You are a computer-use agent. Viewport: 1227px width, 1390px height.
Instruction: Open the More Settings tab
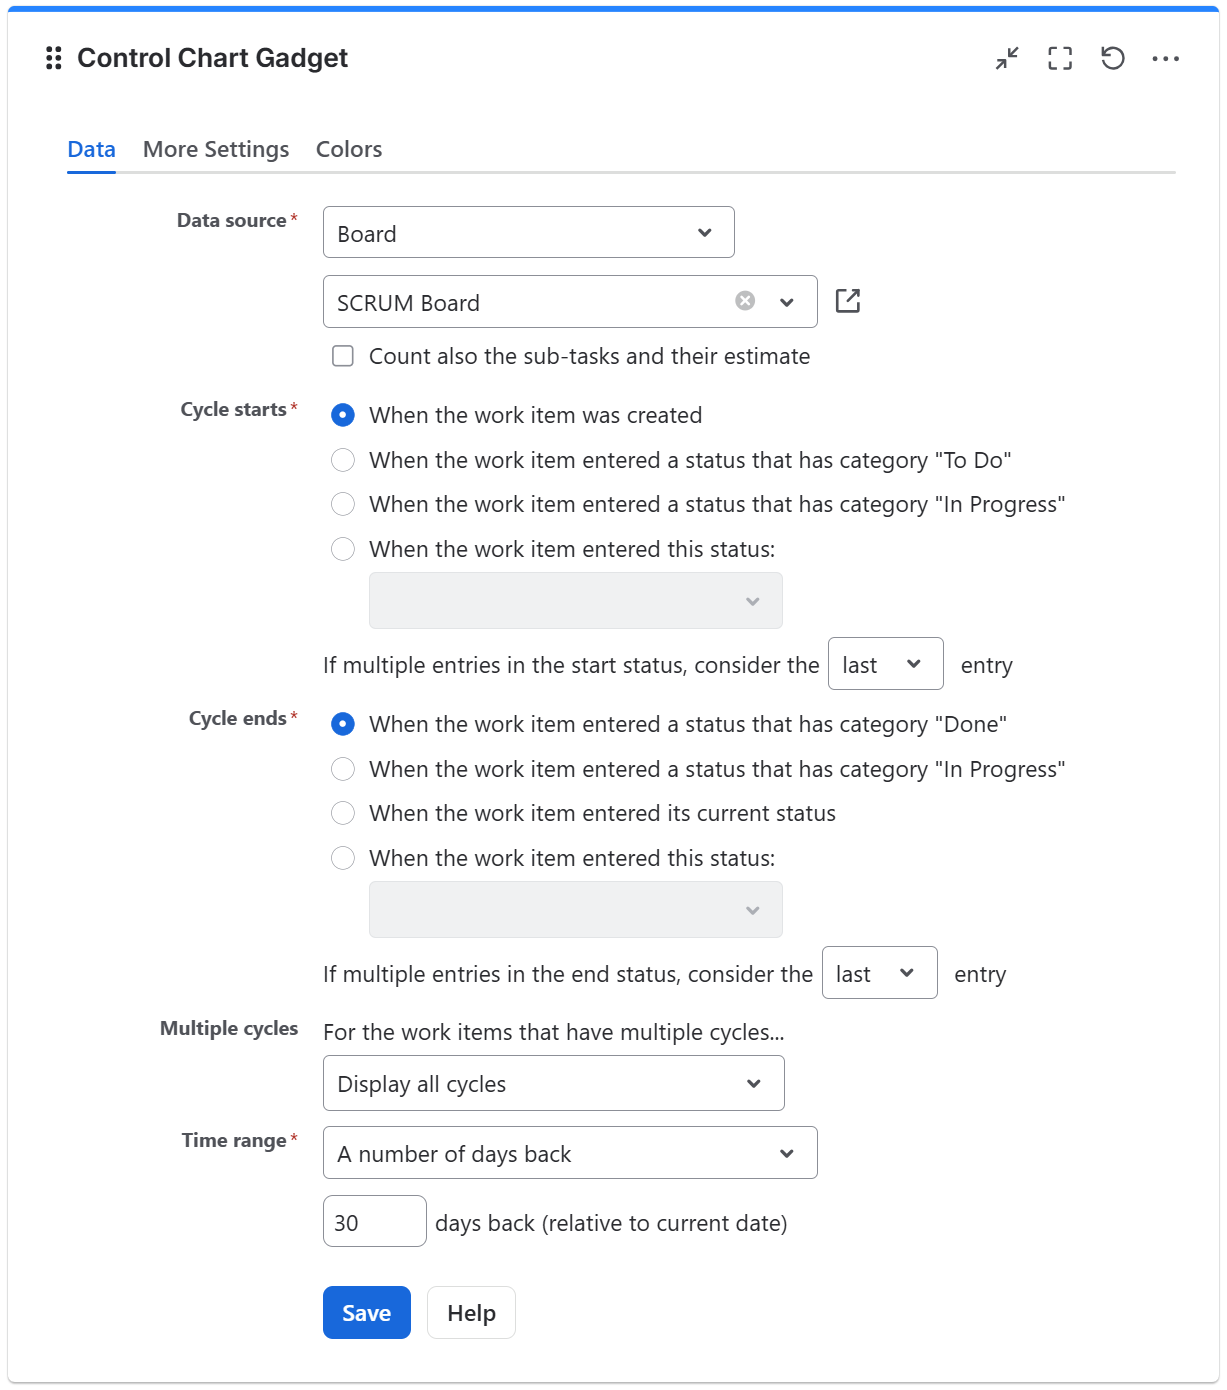(216, 149)
